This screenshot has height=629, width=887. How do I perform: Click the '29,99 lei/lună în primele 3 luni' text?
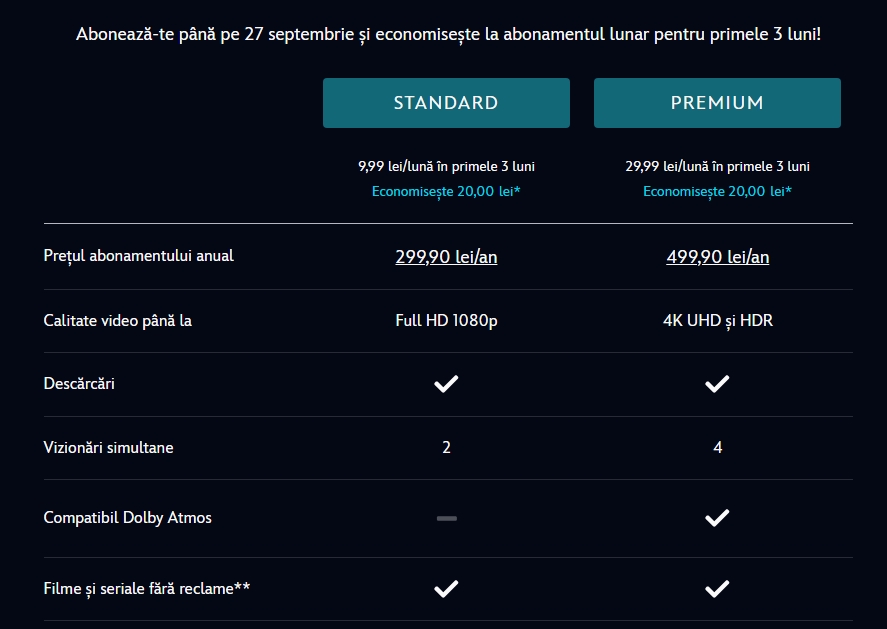click(717, 166)
